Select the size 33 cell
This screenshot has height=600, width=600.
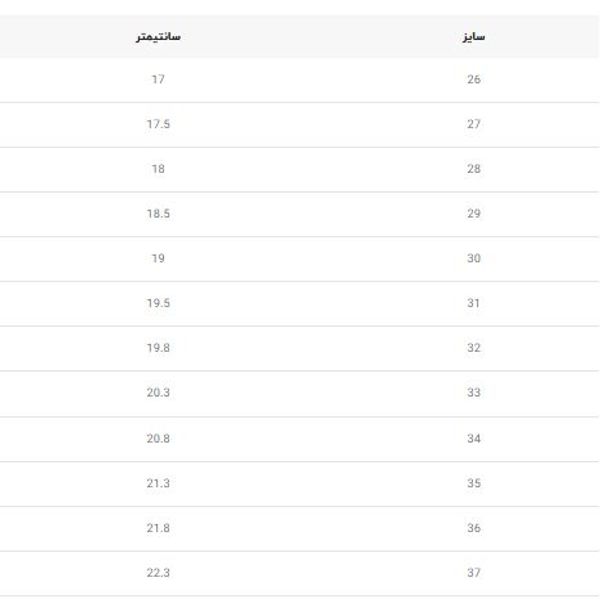pyautogui.click(x=474, y=393)
